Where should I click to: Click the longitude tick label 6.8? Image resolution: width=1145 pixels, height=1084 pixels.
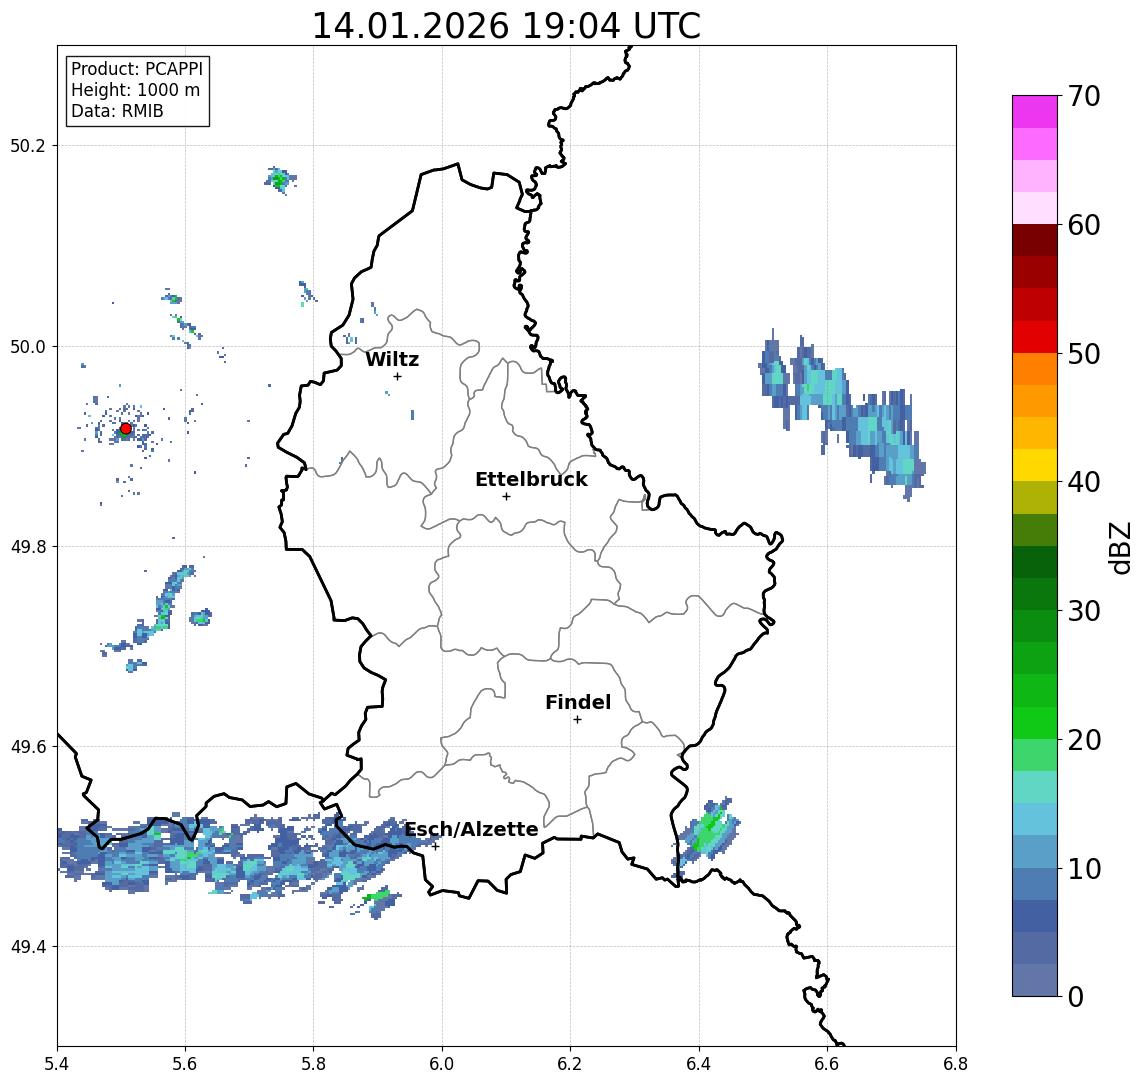pyautogui.click(x=955, y=1064)
